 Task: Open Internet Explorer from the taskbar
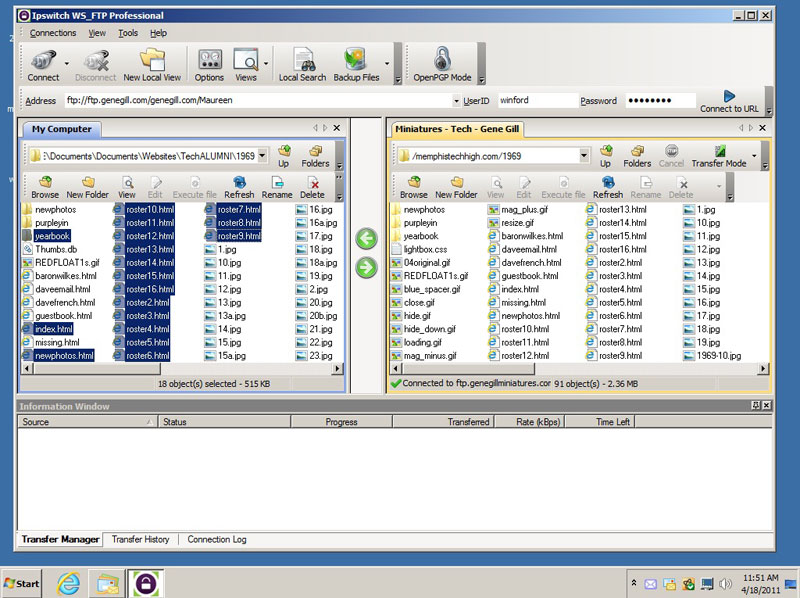[68, 584]
